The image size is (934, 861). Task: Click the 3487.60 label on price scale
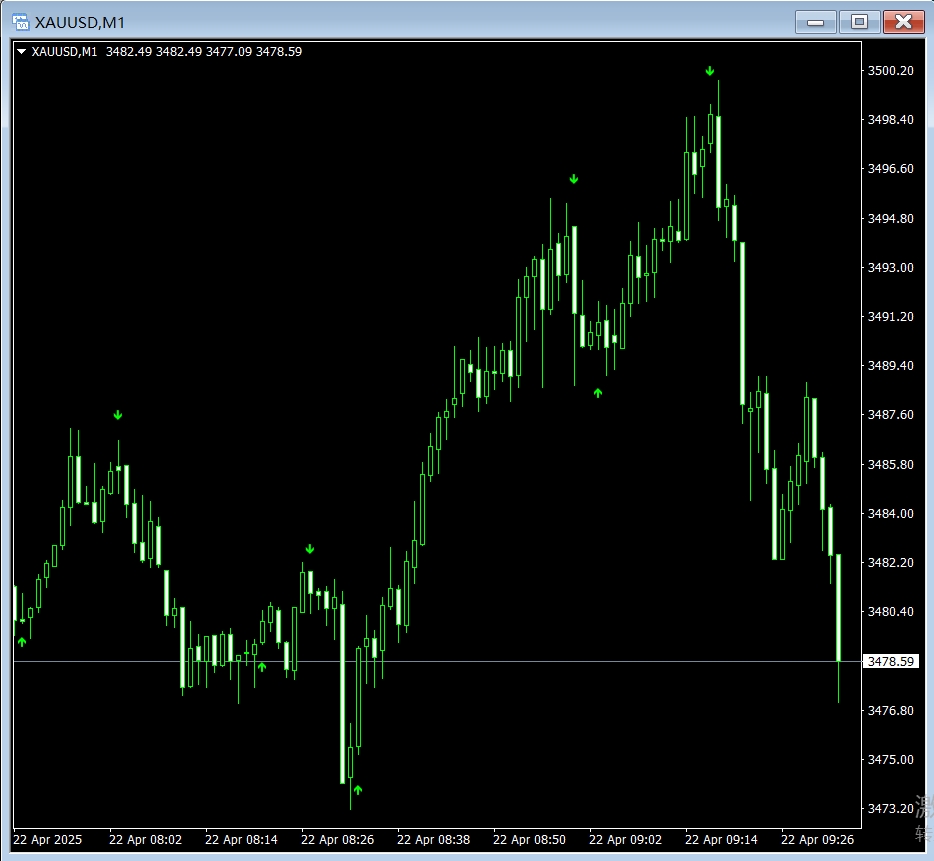tap(890, 415)
